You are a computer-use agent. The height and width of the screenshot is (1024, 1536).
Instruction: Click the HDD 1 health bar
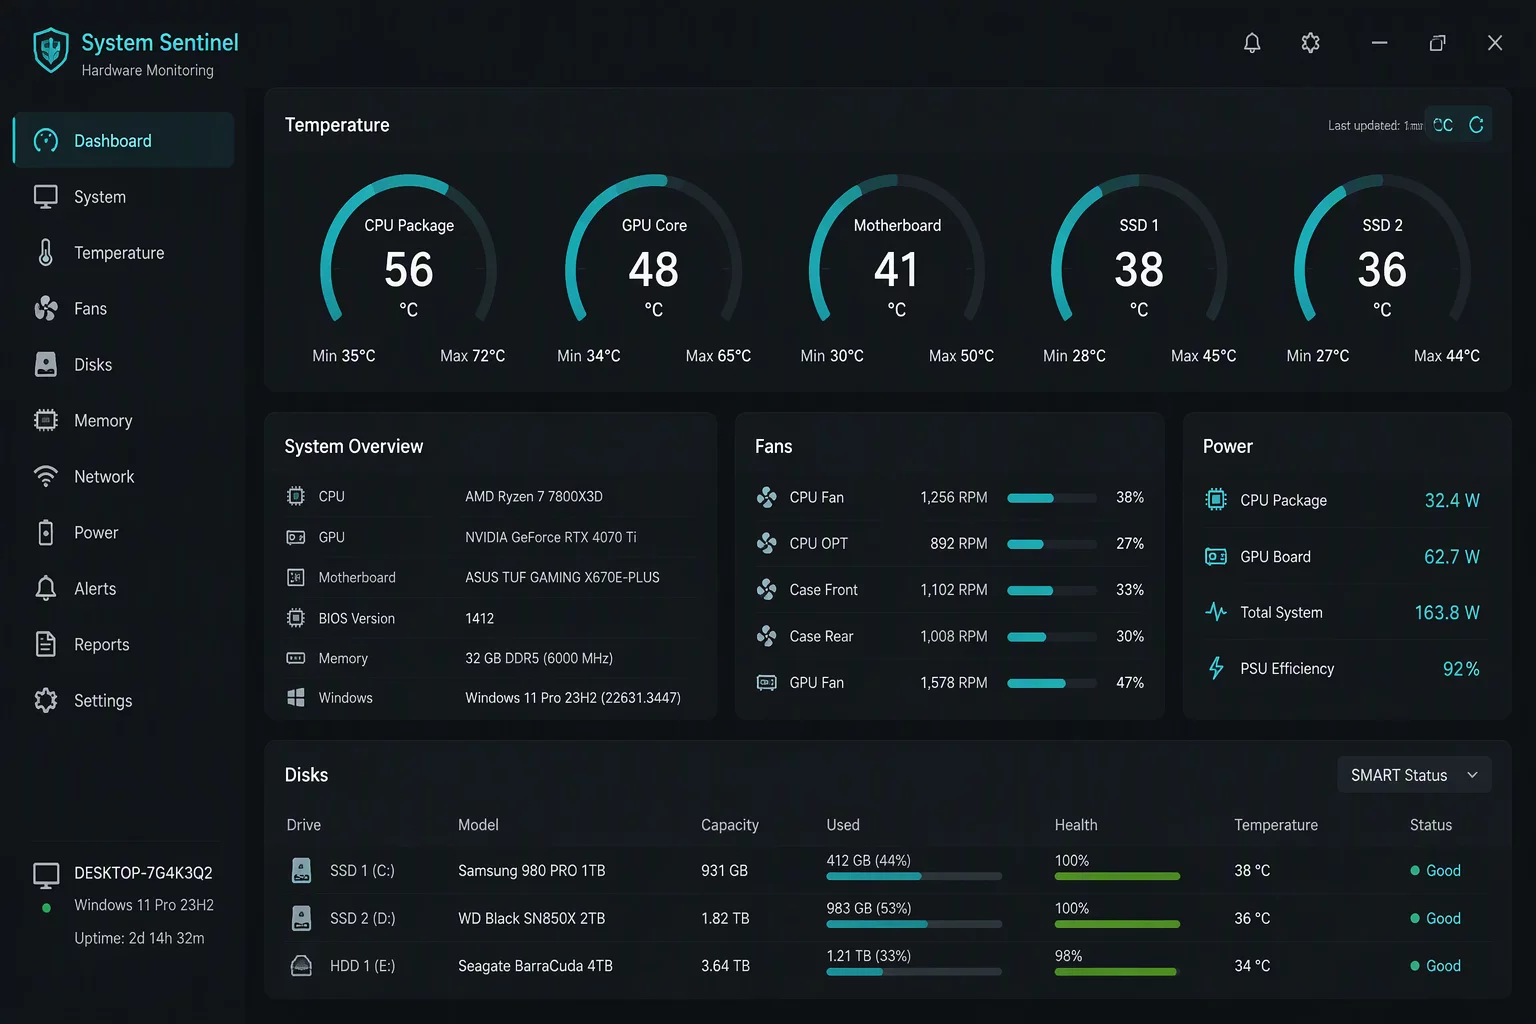tap(1117, 971)
